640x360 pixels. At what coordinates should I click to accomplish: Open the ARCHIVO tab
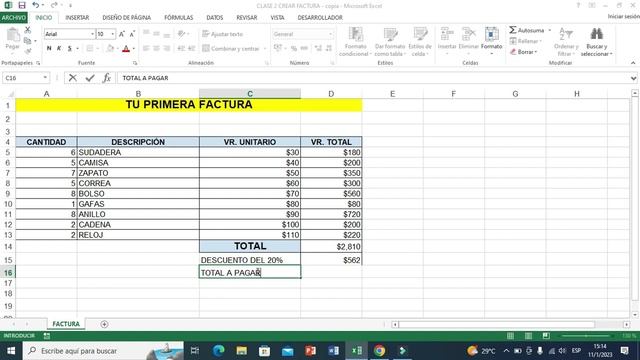pyautogui.click(x=13, y=18)
